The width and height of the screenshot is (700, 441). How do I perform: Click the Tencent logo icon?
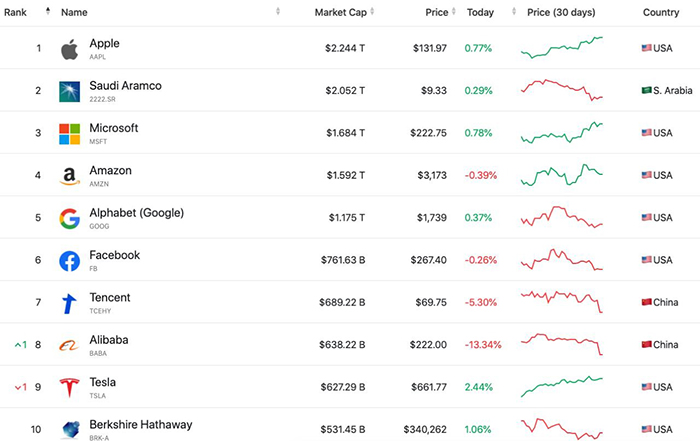(69, 303)
